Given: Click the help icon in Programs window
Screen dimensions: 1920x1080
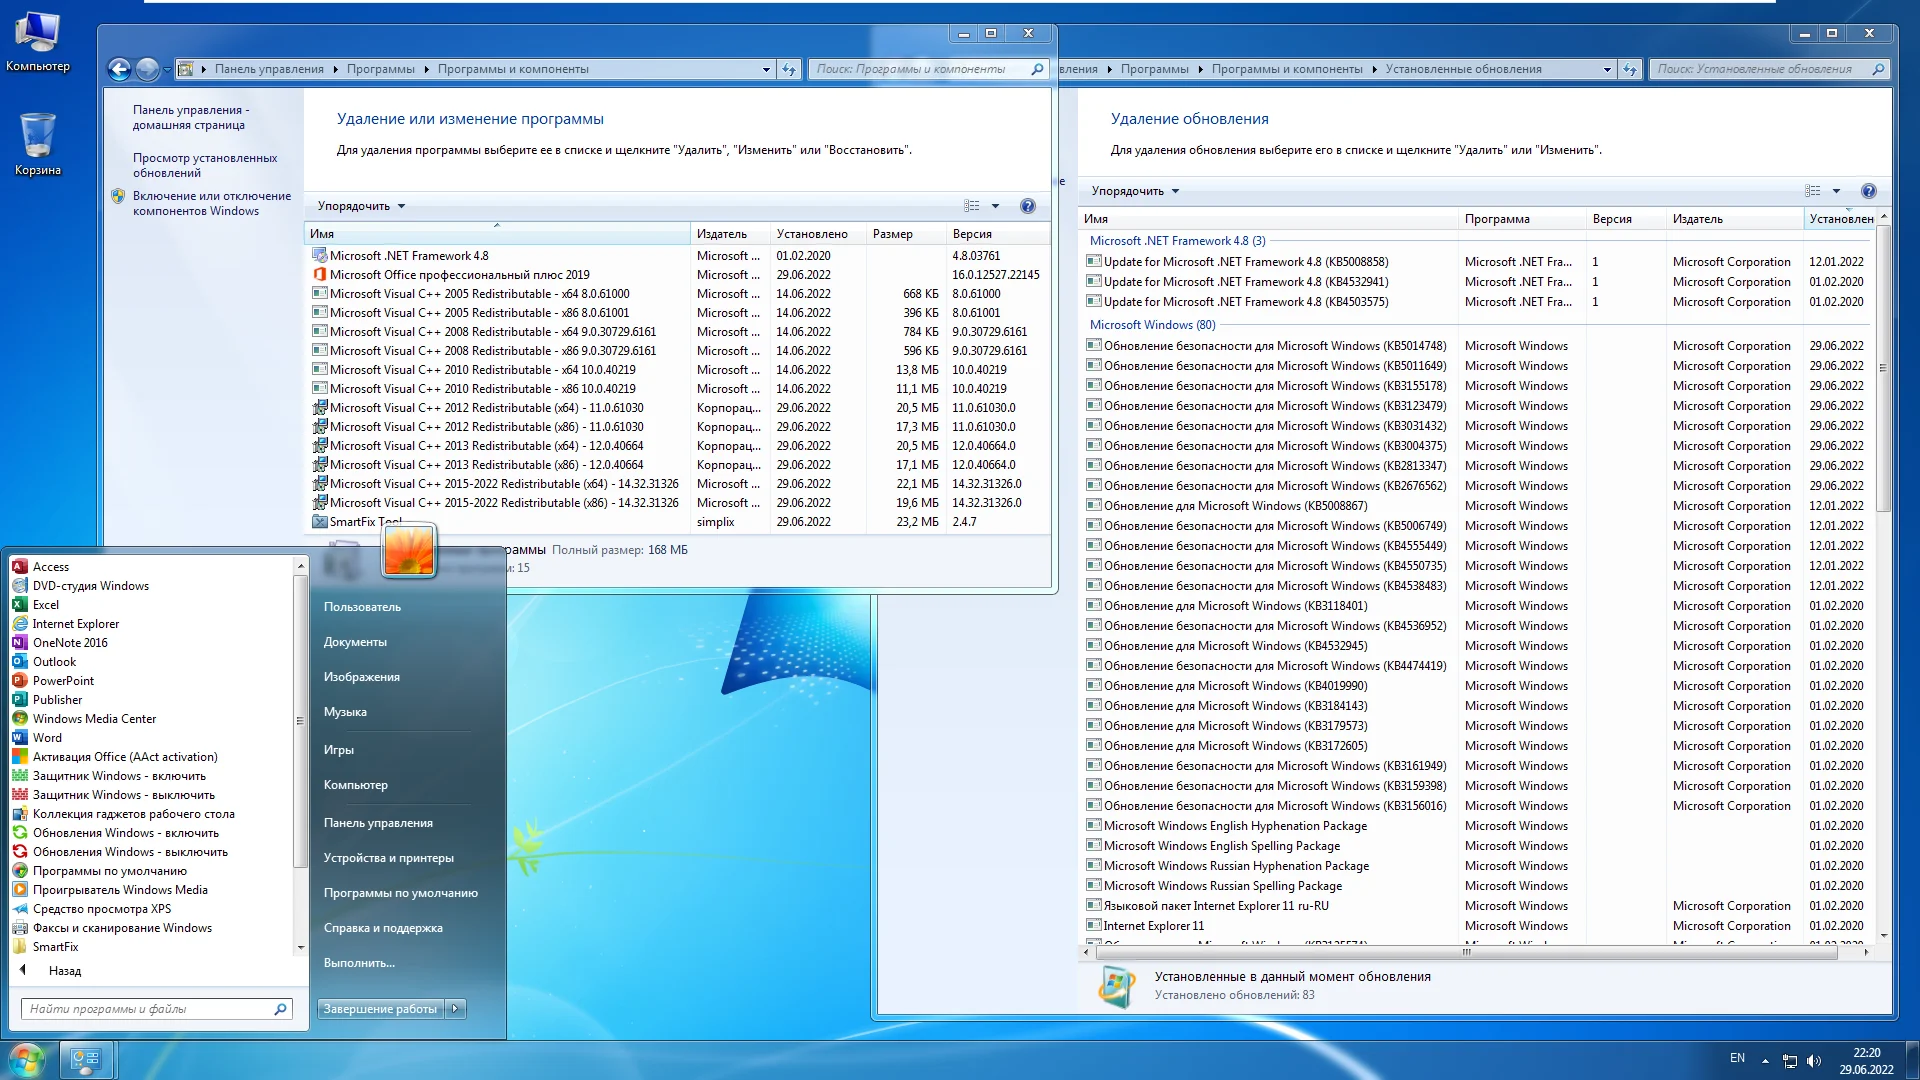Looking at the screenshot, I should [1027, 206].
